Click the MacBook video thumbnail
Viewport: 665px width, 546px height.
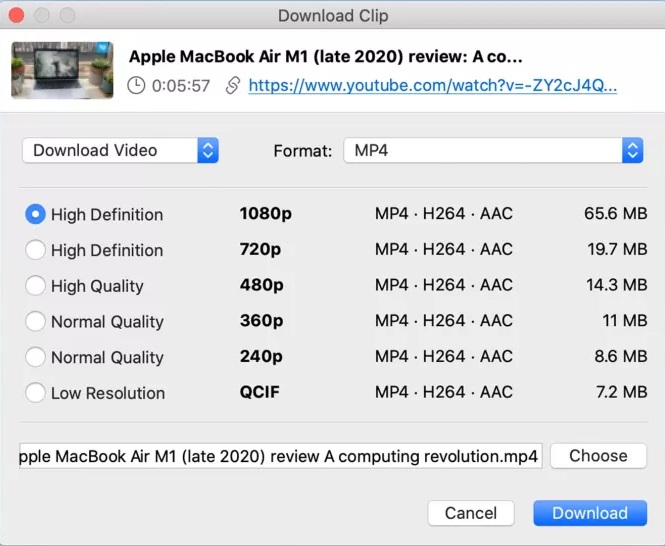tap(62, 70)
